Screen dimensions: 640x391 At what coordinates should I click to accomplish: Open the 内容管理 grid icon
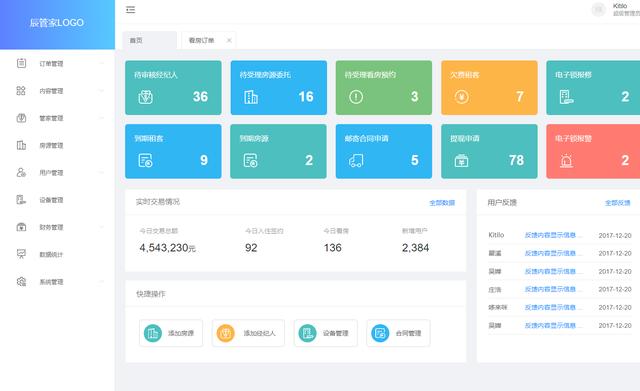point(21,91)
